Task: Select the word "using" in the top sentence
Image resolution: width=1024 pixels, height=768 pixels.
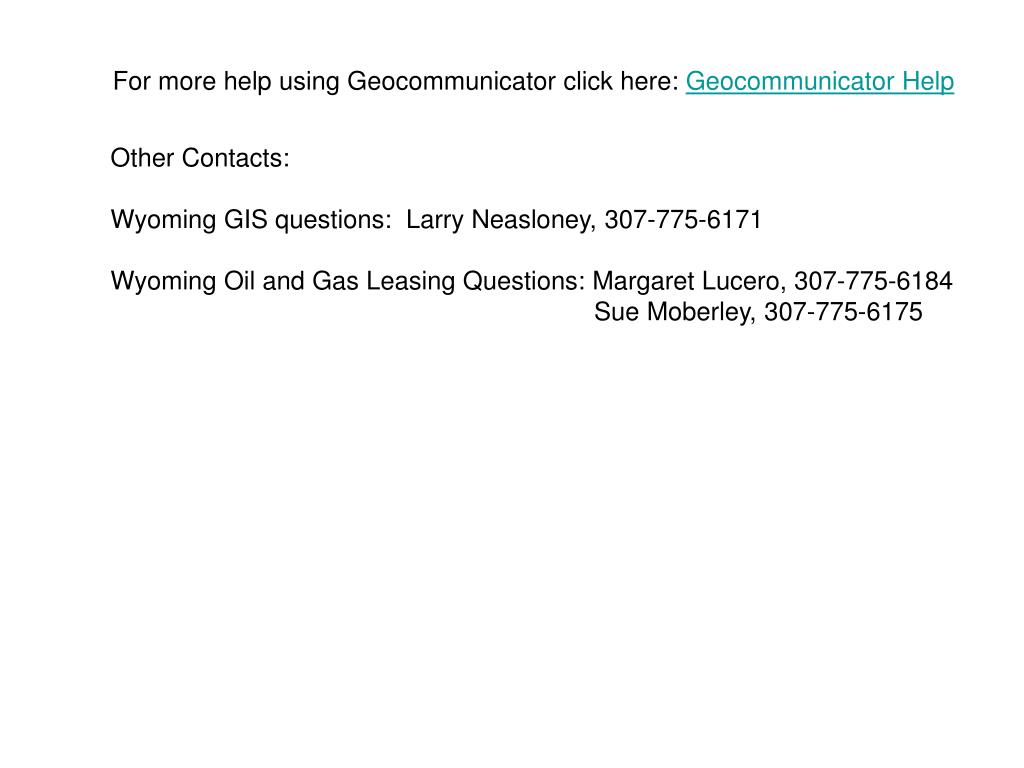Action: tap(309, 83)
